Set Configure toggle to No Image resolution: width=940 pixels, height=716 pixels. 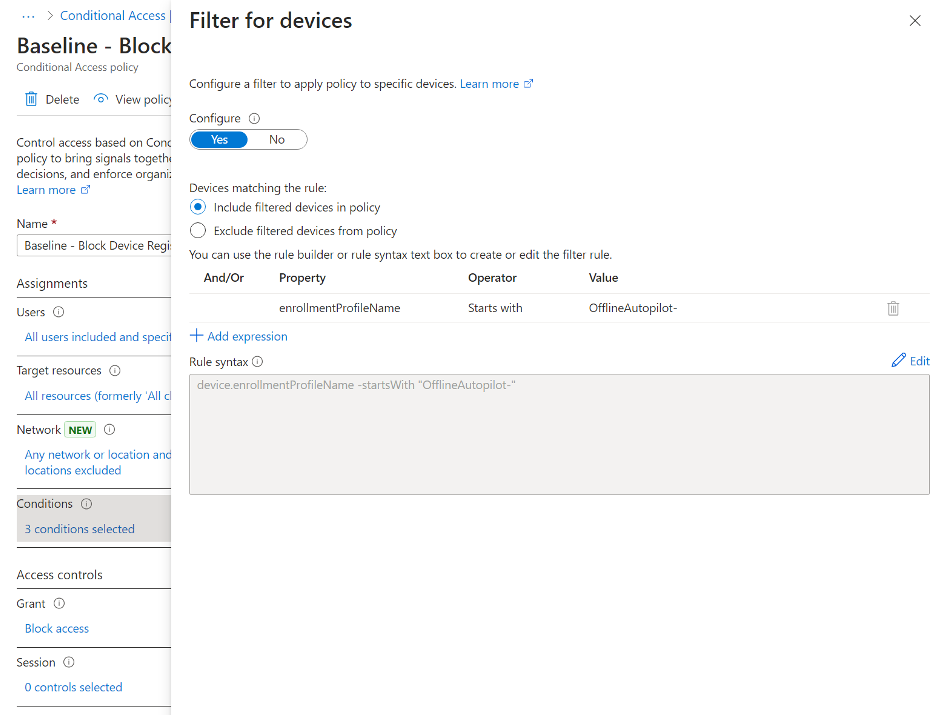[277, 140]
